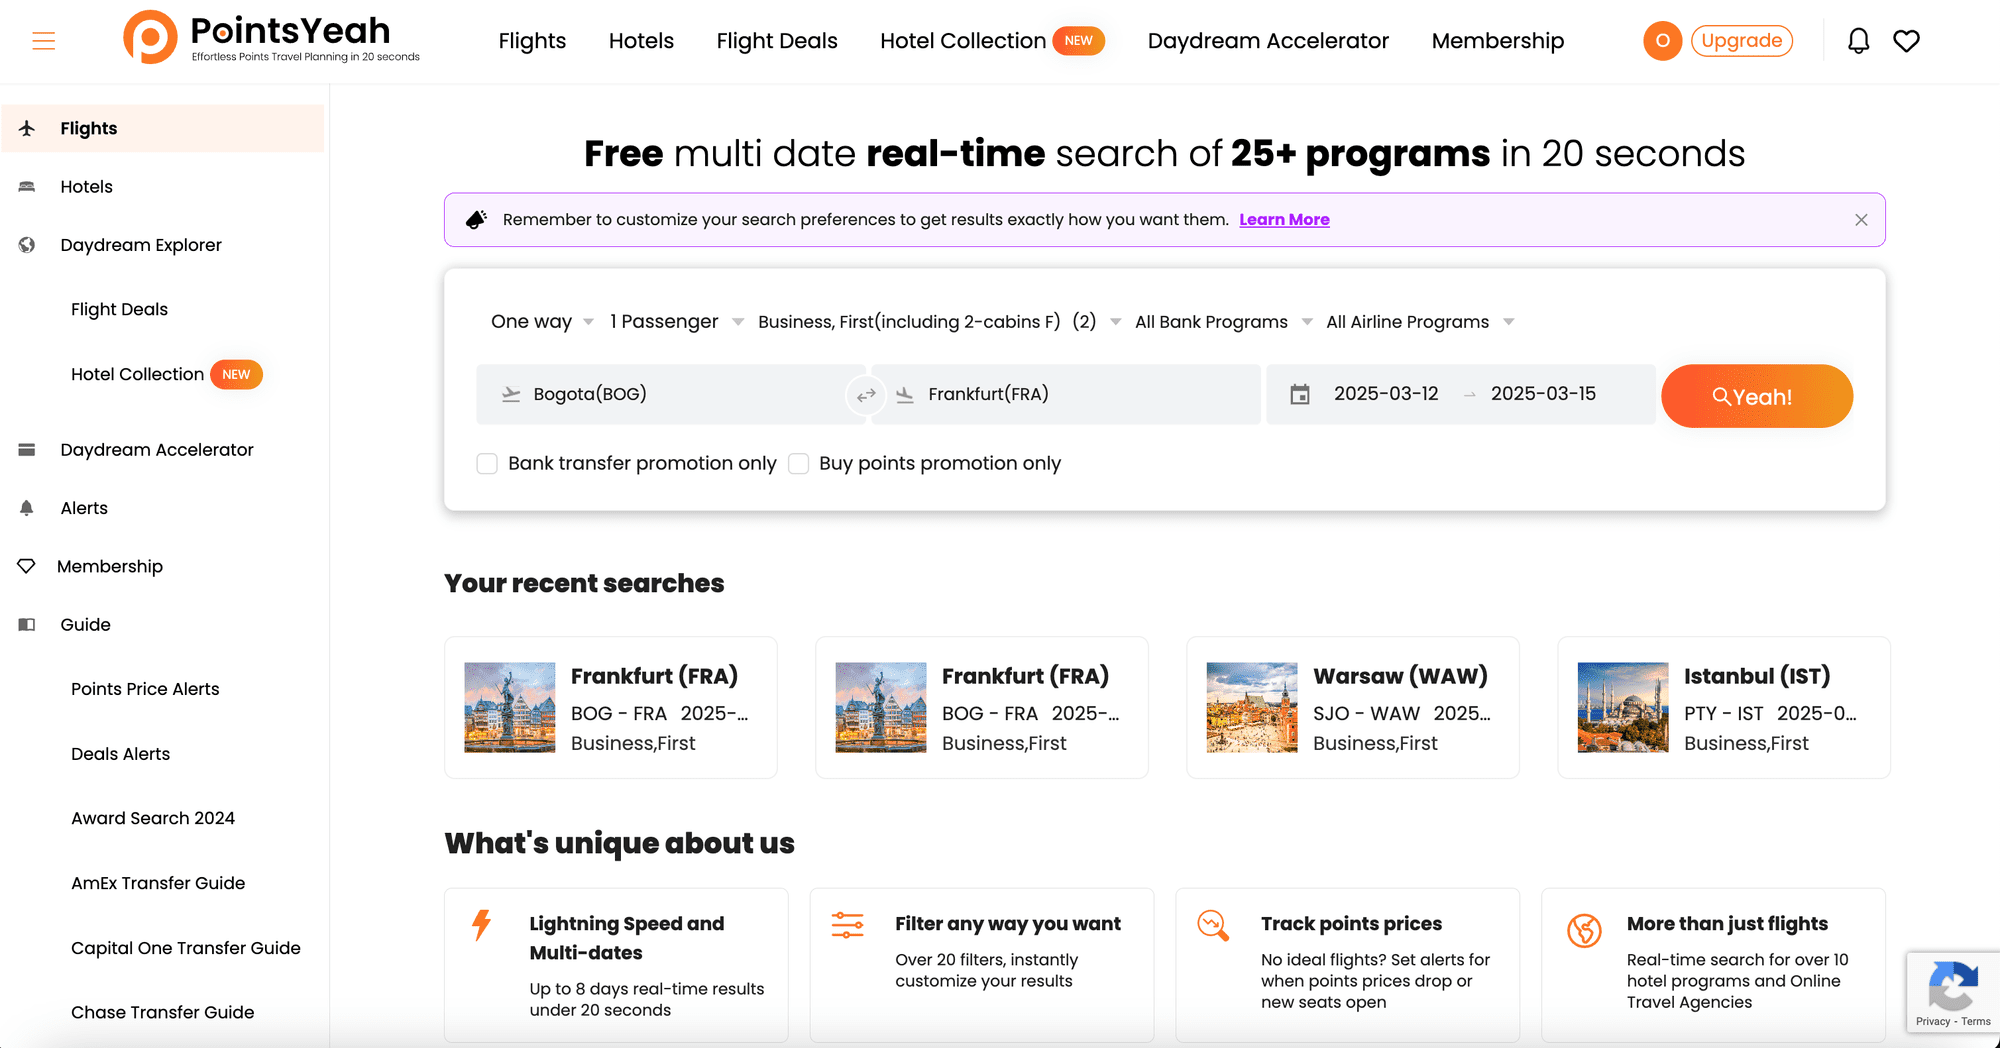Open Capital One Transfer Guide
Viewport: 2000px width, 1048px height.
coord(185,948)
